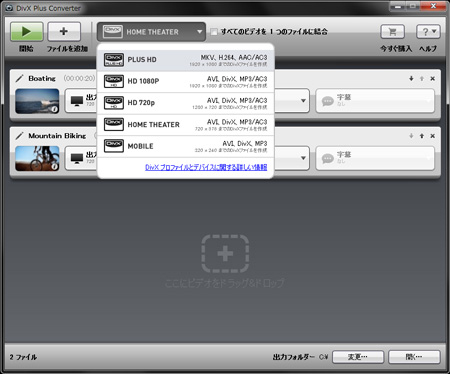This screenshot has height=374, width=450.
Task: Rename Boating with the pencil icon
Action: [x=20, y=78]
